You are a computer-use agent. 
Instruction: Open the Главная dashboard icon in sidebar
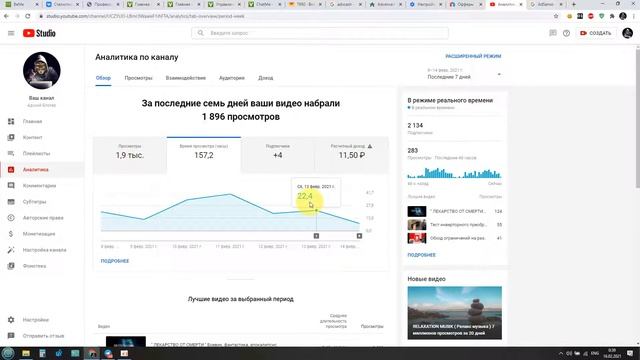click(11, 121)
